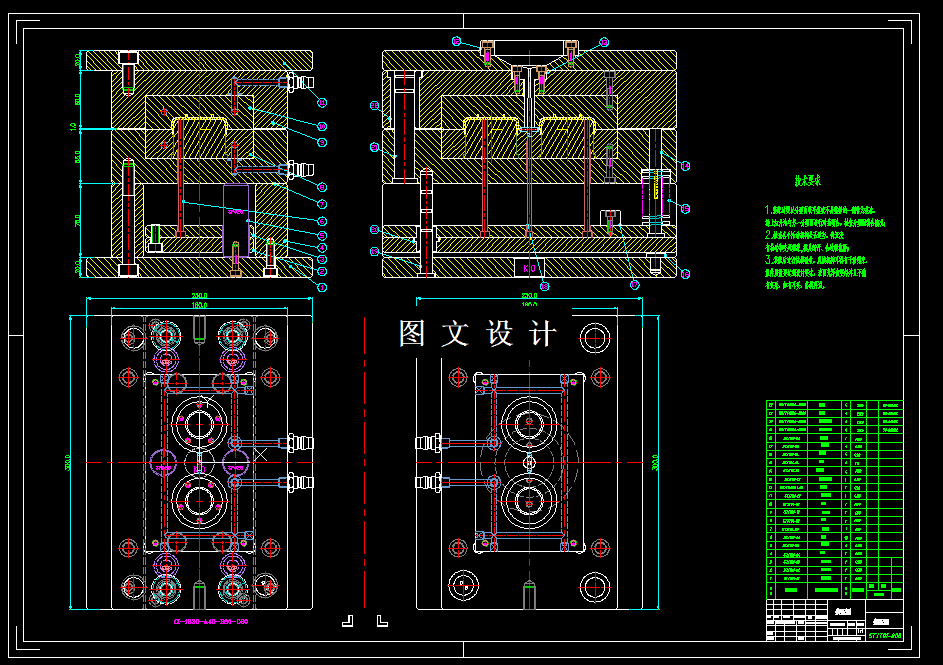Select part balloon number 3
This screenshot has width=943, height=665.
(x=322, y=259)
